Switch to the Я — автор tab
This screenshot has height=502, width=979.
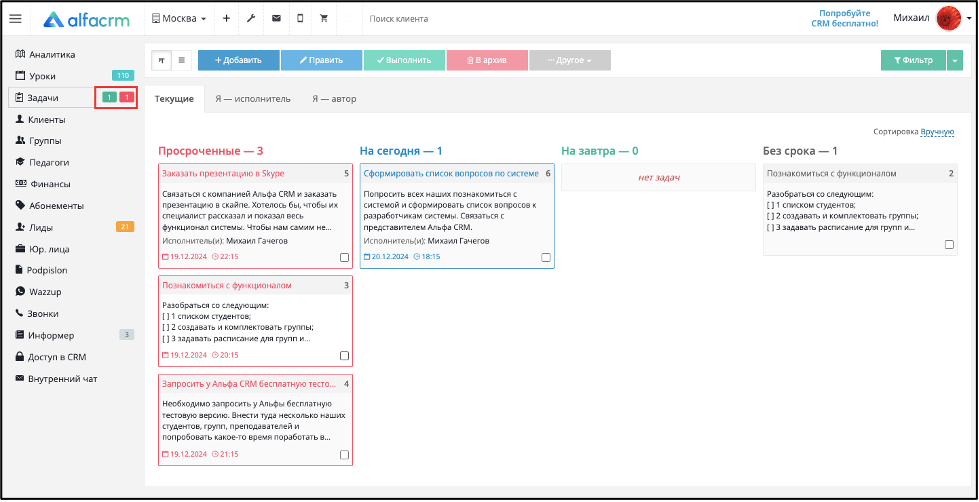point(334,99)
